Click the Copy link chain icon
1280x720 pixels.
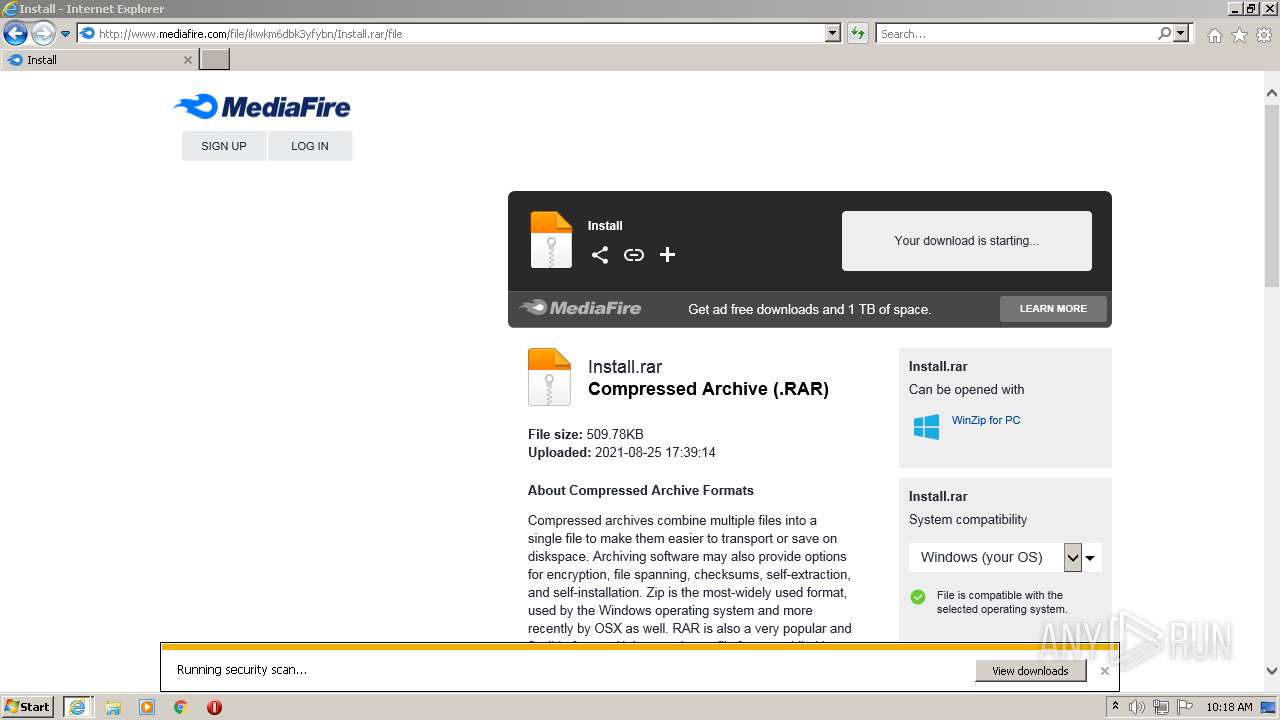click(634, 255)
